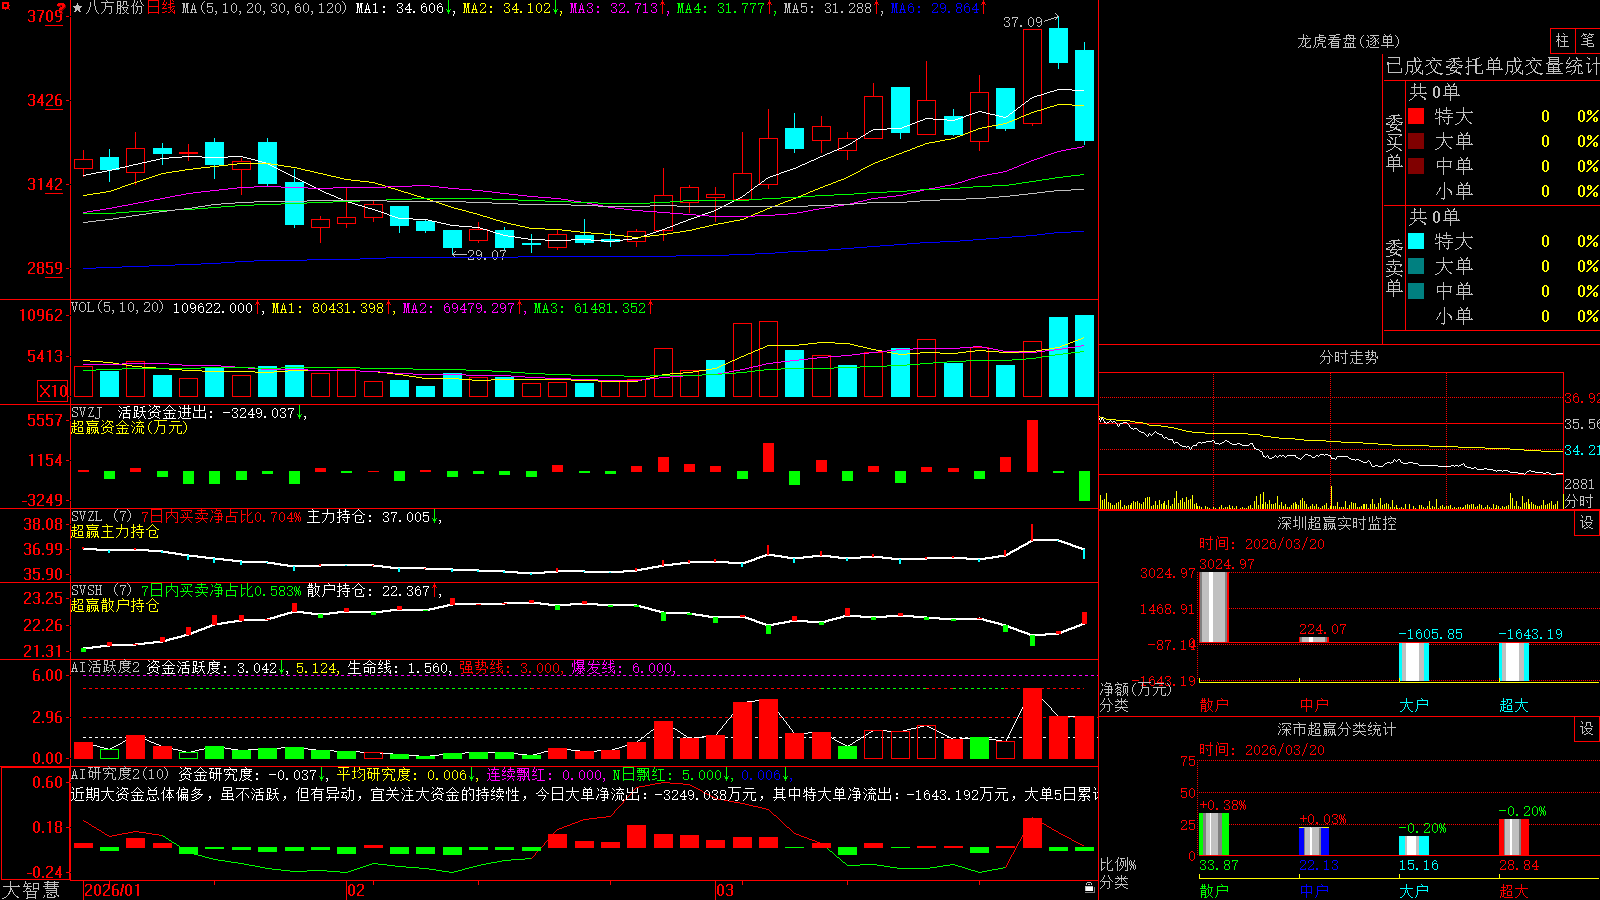Click the 委买单 中单 dark red swatch
1600x900 pixels.
pos(1416,166)
